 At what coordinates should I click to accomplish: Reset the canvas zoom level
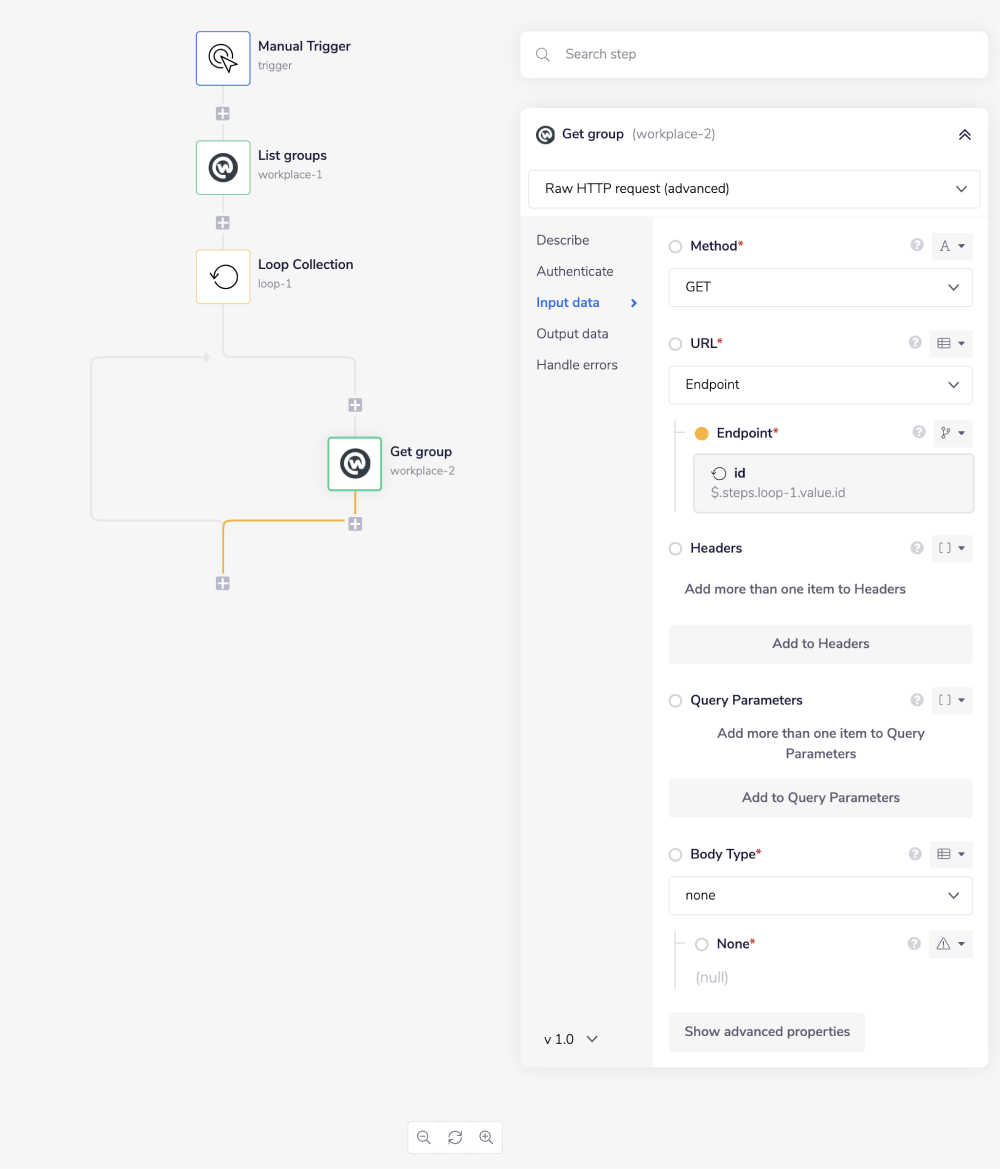click(455, 1137)
